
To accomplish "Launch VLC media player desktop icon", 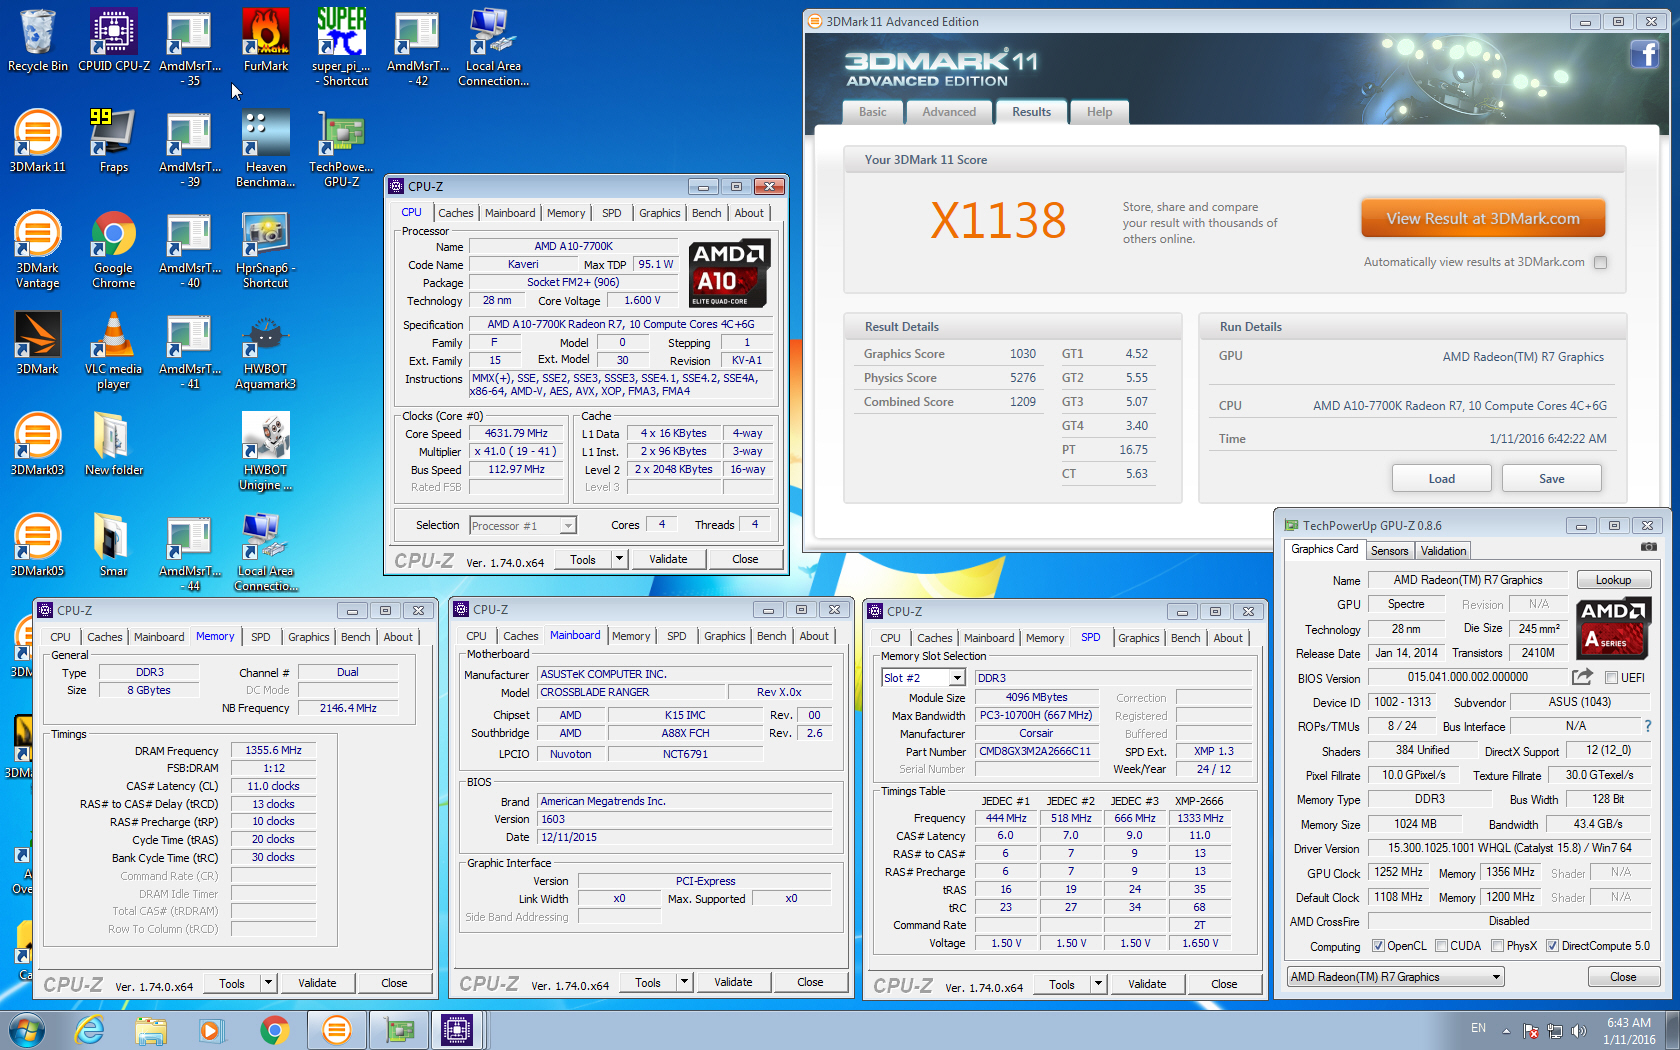I will click(x=114, y=351).
